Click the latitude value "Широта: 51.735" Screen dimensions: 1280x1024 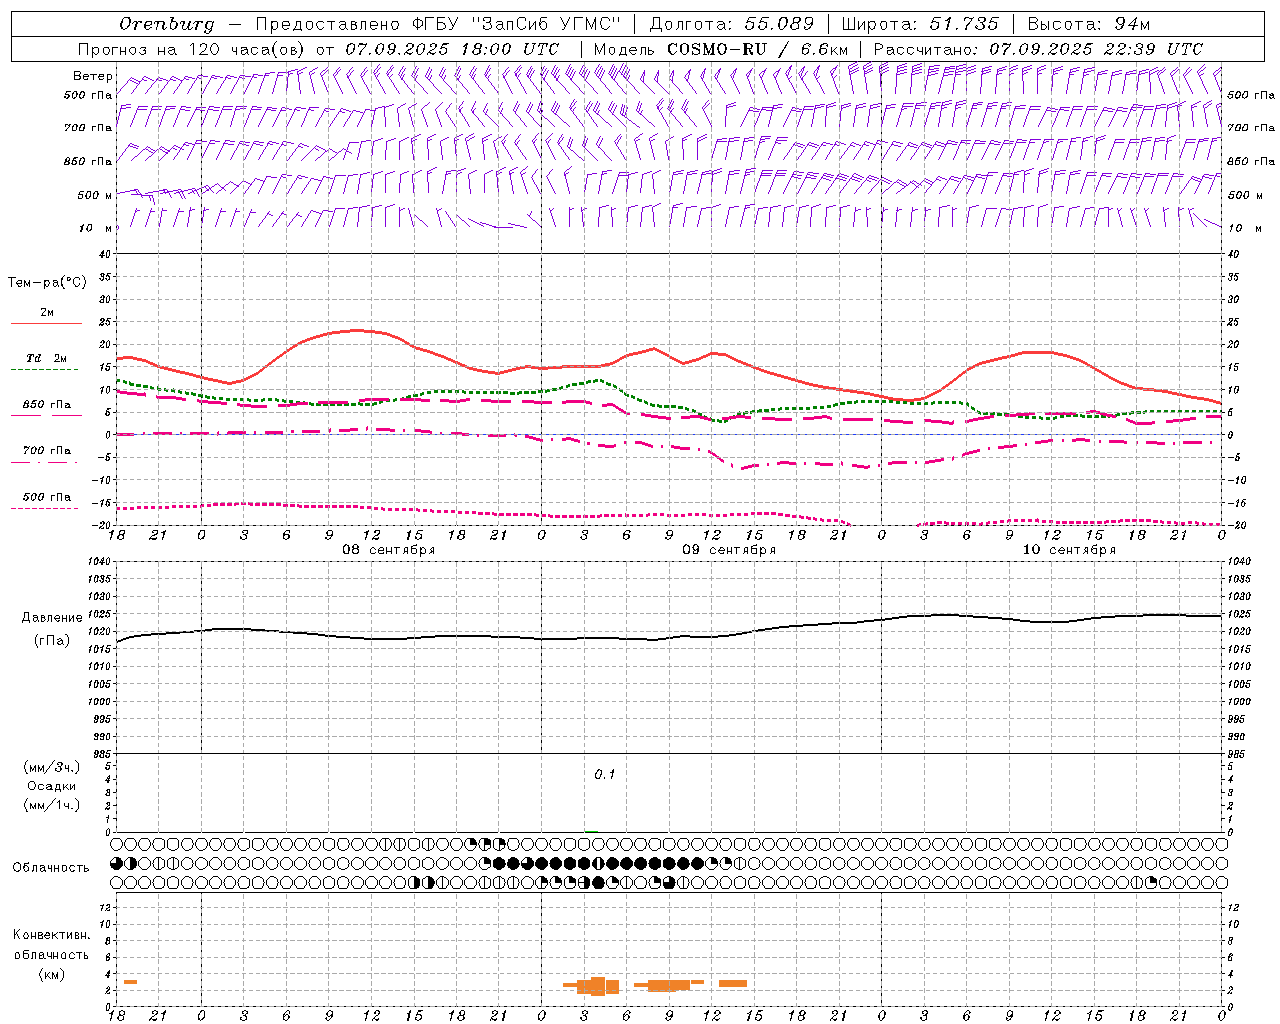click(919, 24)
